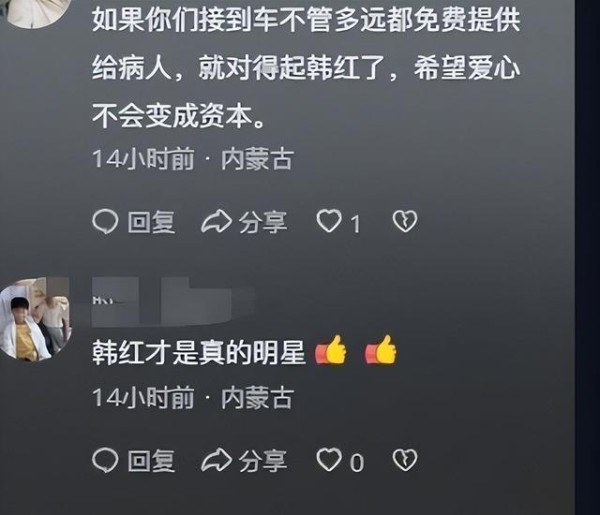Screen dimensions: 600x515
Task: Click the share arrow icon under the 韩红才是真的明星 comment
Action: (216, 460)
